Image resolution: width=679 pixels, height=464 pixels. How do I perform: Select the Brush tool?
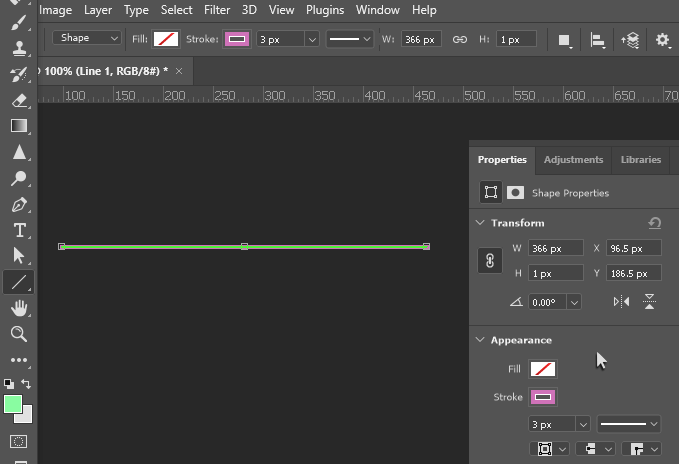pyautogui.click(x=19, y=23)
